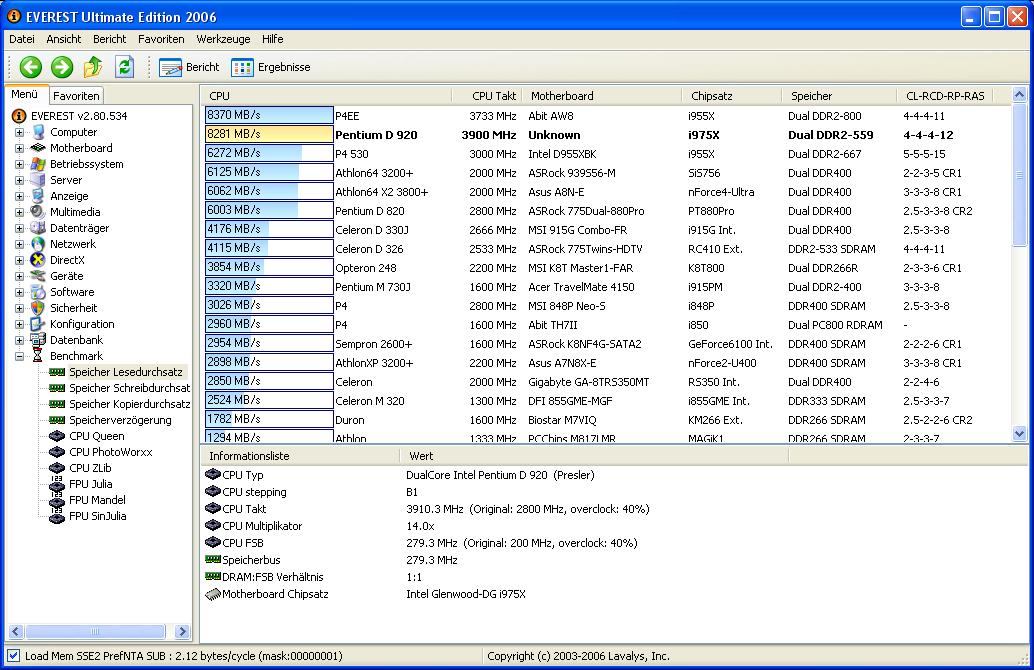Select the Geräte icon in the tree

pyautogui.click(x=38, y=276)
